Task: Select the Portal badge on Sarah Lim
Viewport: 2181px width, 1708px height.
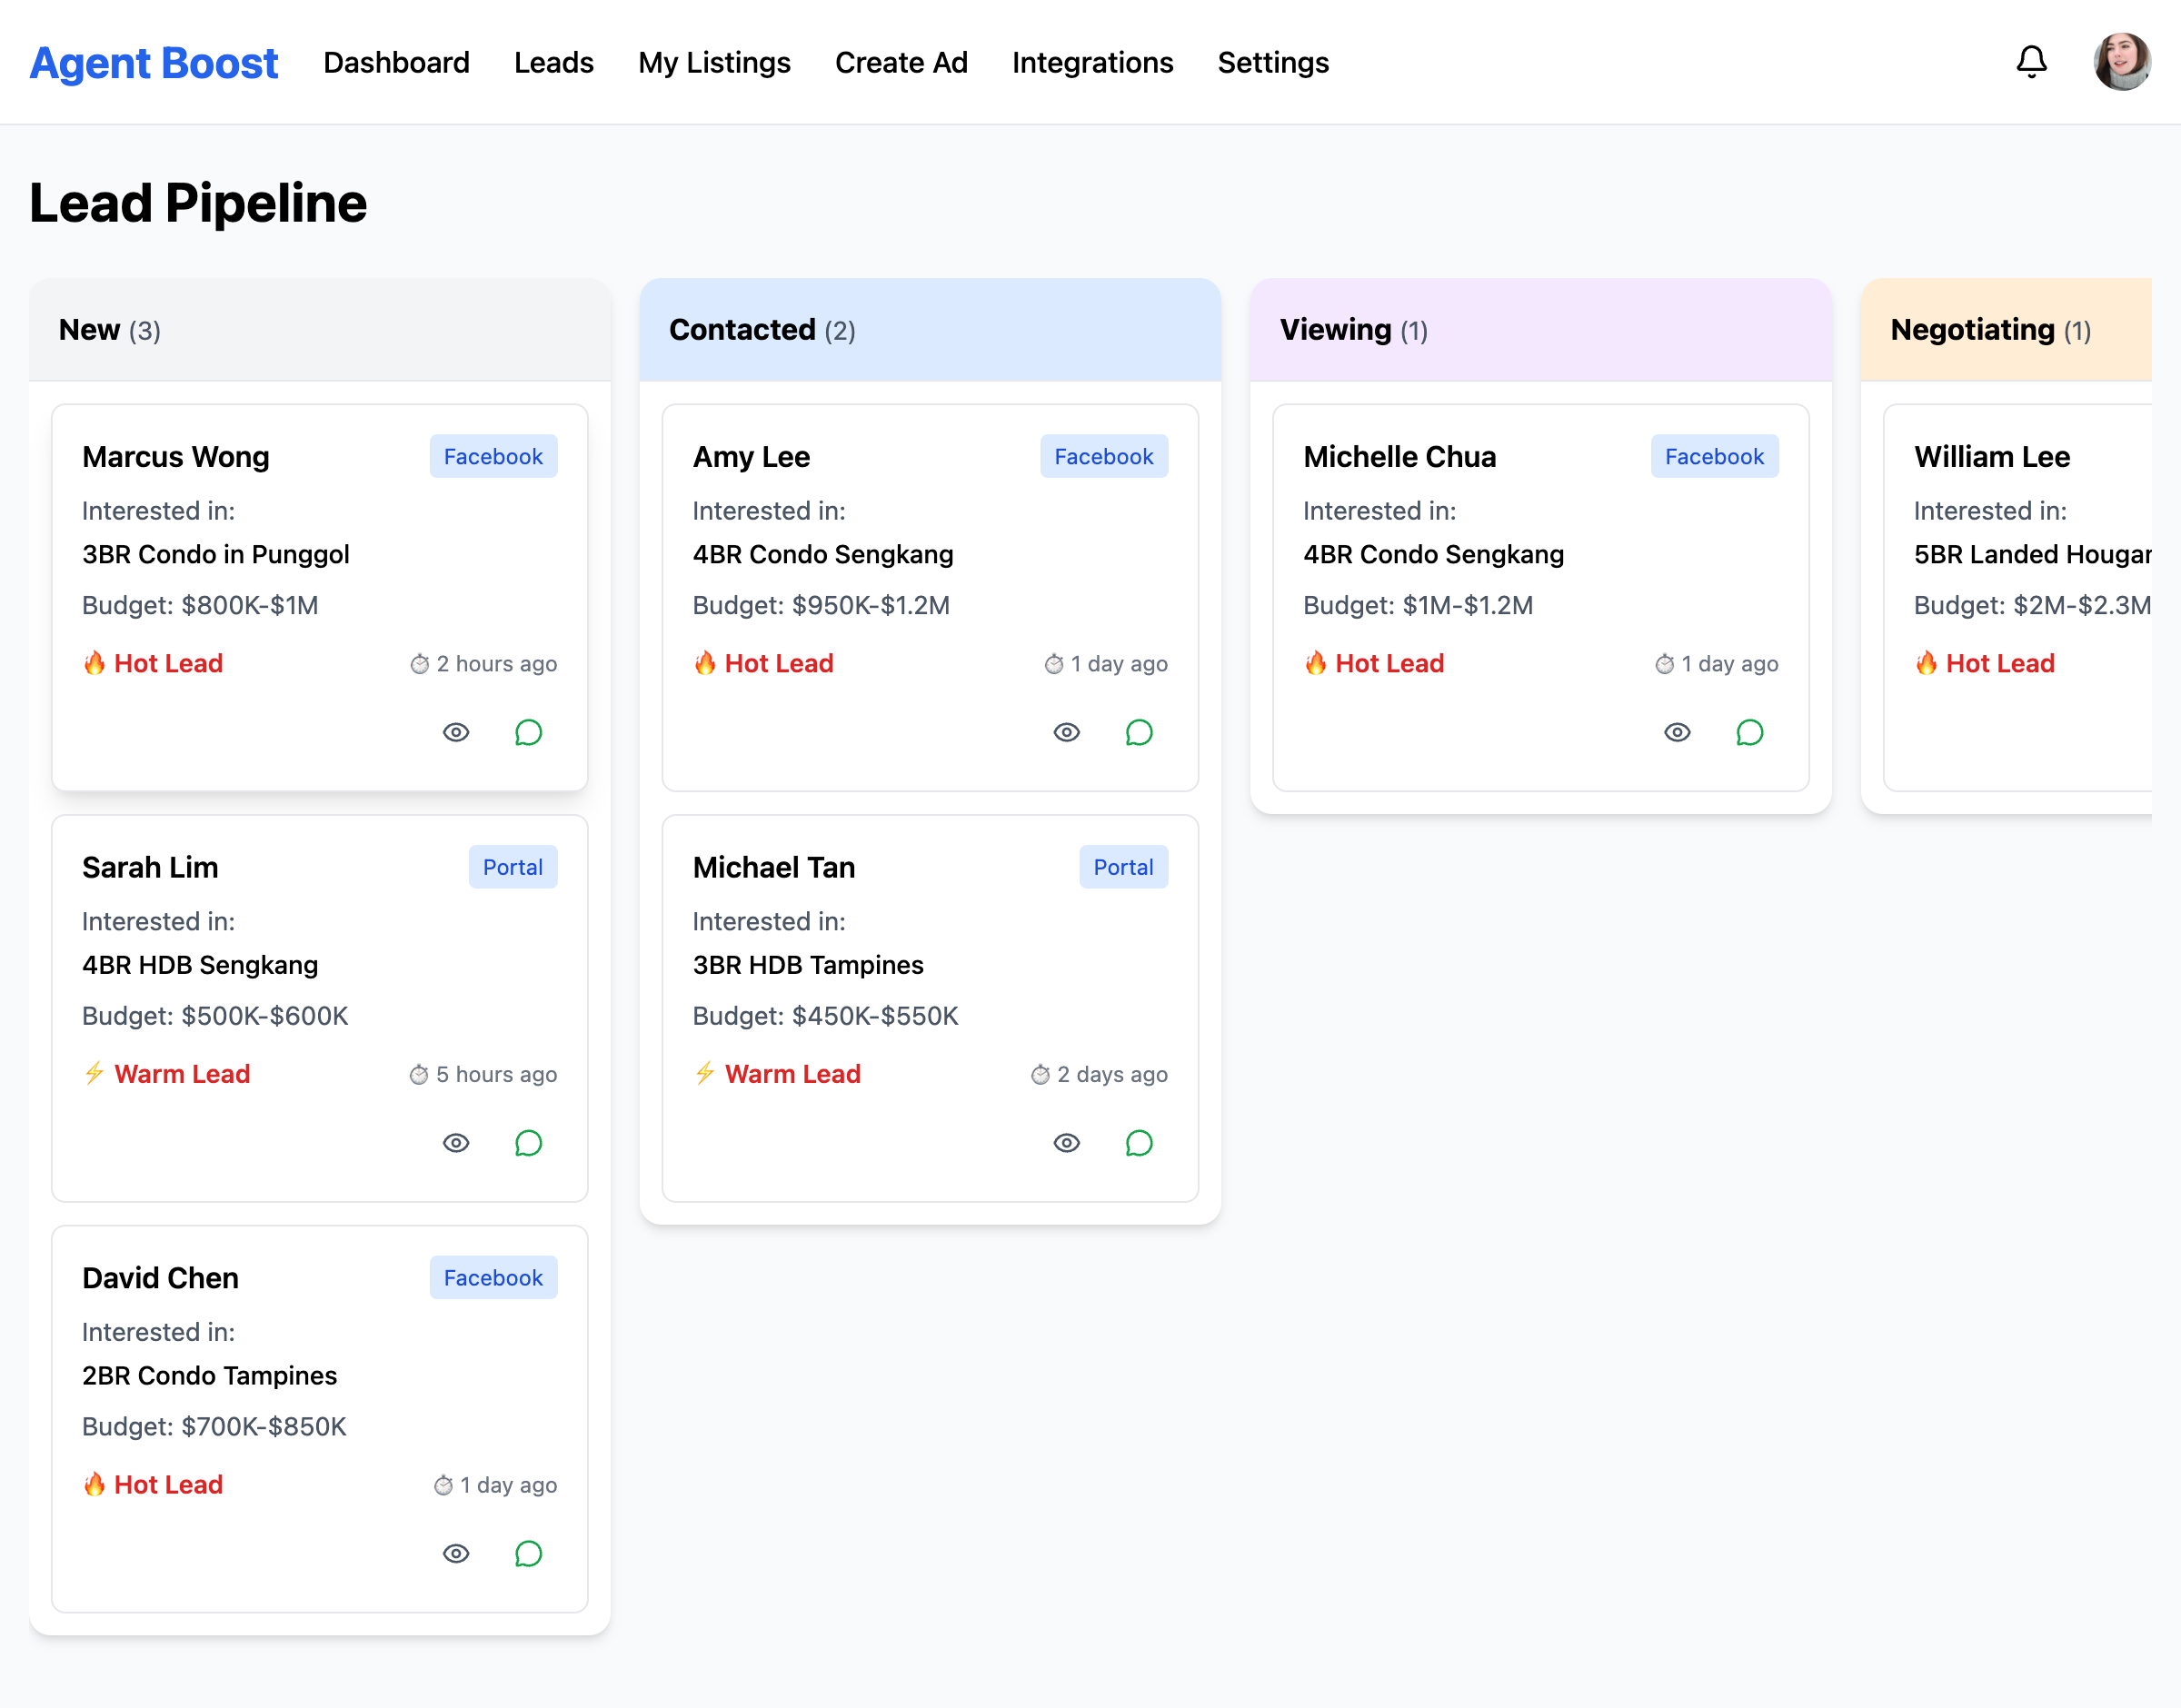Action: (x=512, y=867)
